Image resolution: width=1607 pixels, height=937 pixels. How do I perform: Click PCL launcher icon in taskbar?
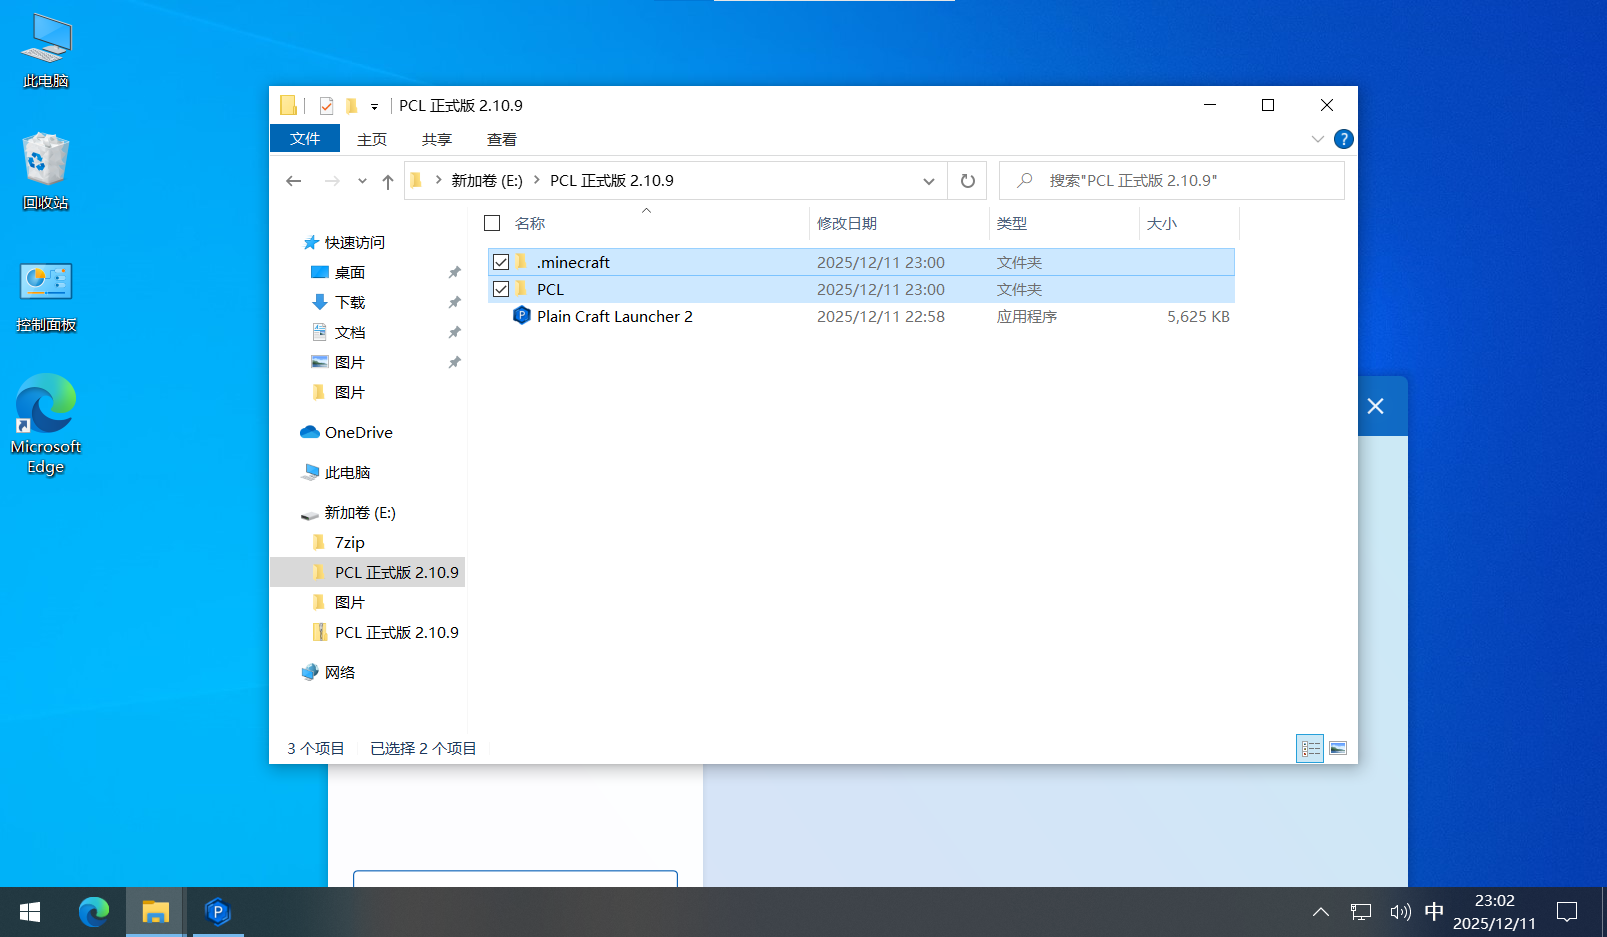point(217,912)
